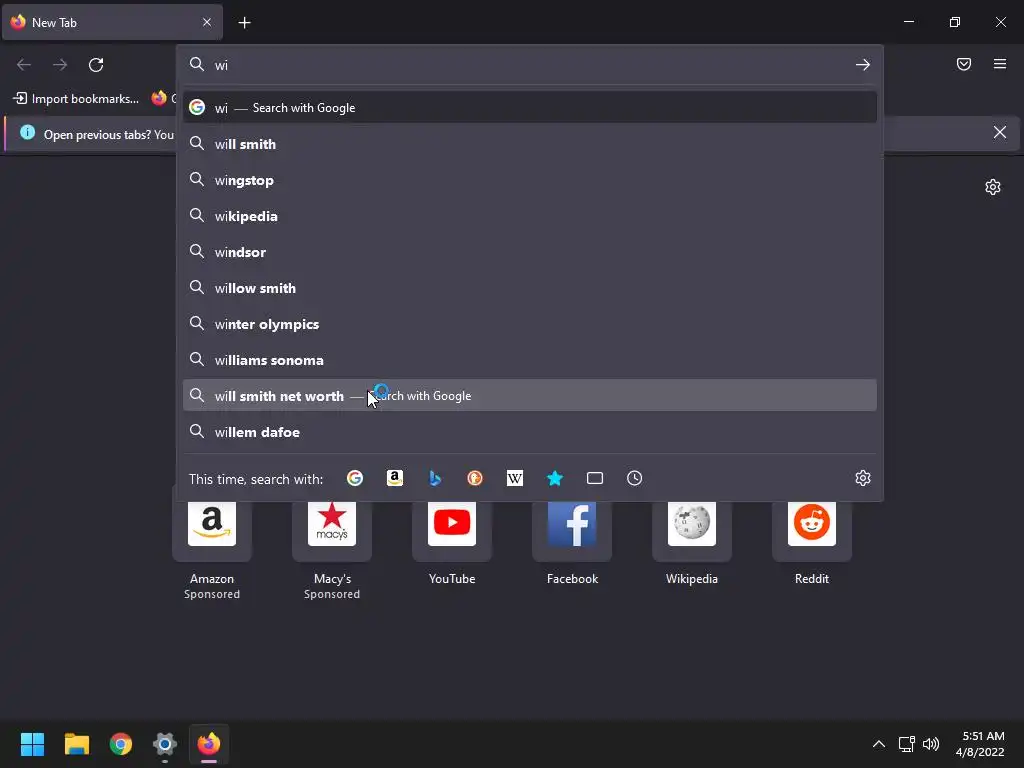
Task: Open search settings gear in dropdown
Action: pos(863,478)
